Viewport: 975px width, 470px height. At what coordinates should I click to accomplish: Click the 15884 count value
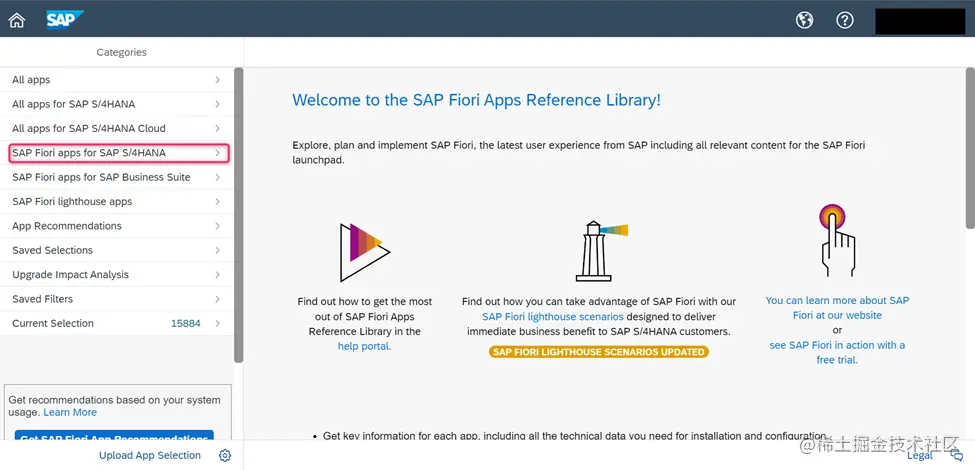click(185, 323)
